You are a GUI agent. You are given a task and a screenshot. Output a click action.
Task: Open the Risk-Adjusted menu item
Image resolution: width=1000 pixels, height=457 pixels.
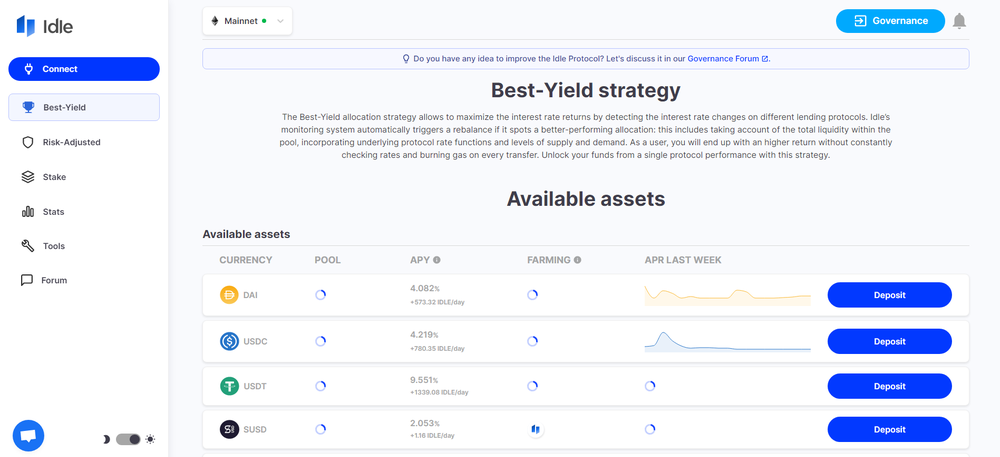[x=84, y=142]
